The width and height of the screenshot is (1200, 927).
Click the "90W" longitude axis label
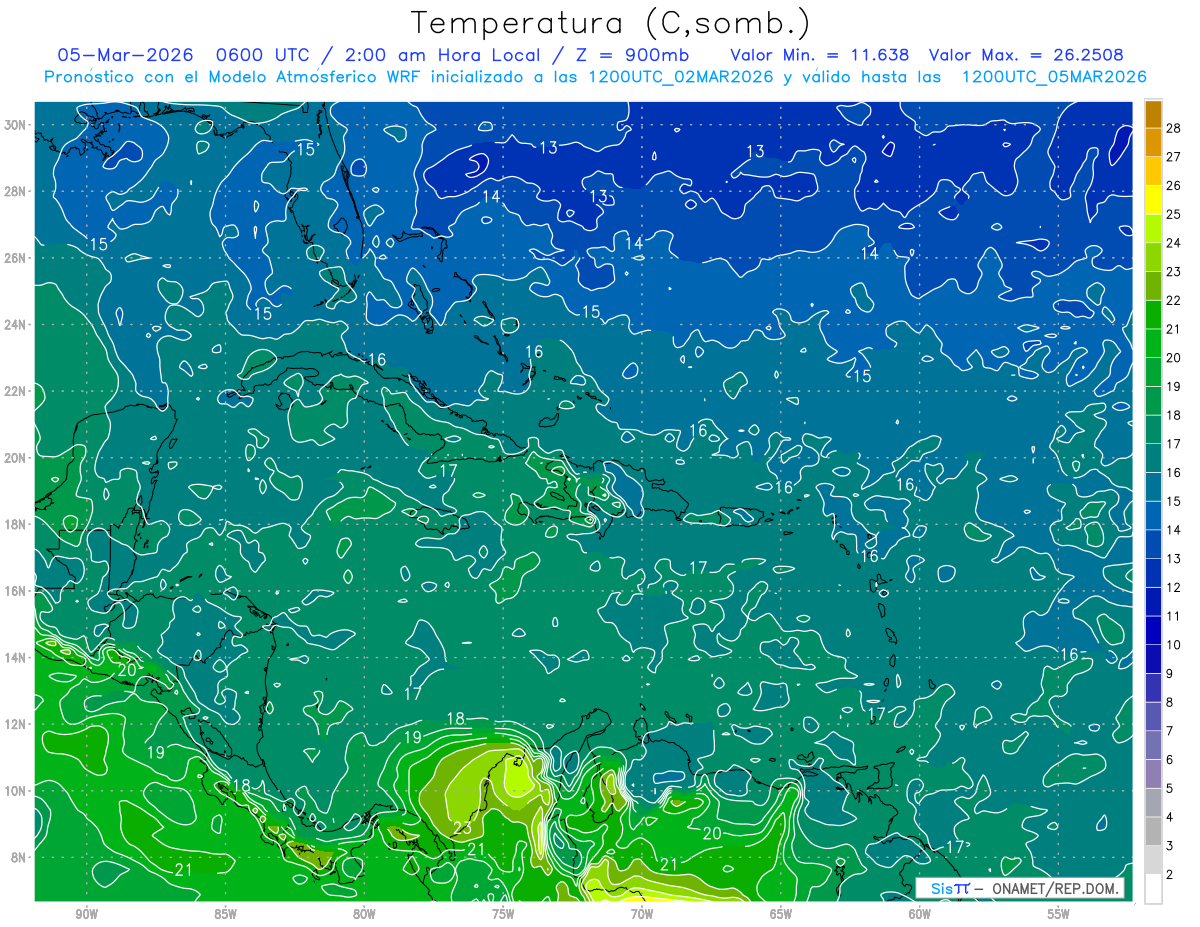(87, 914)
